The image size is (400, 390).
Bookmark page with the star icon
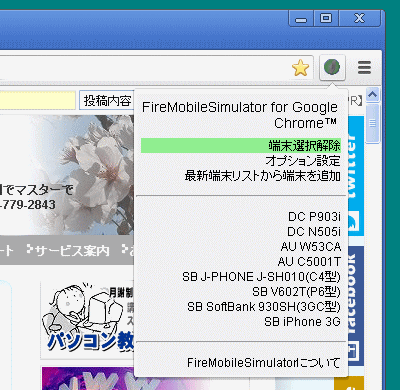tap(300, 68)
